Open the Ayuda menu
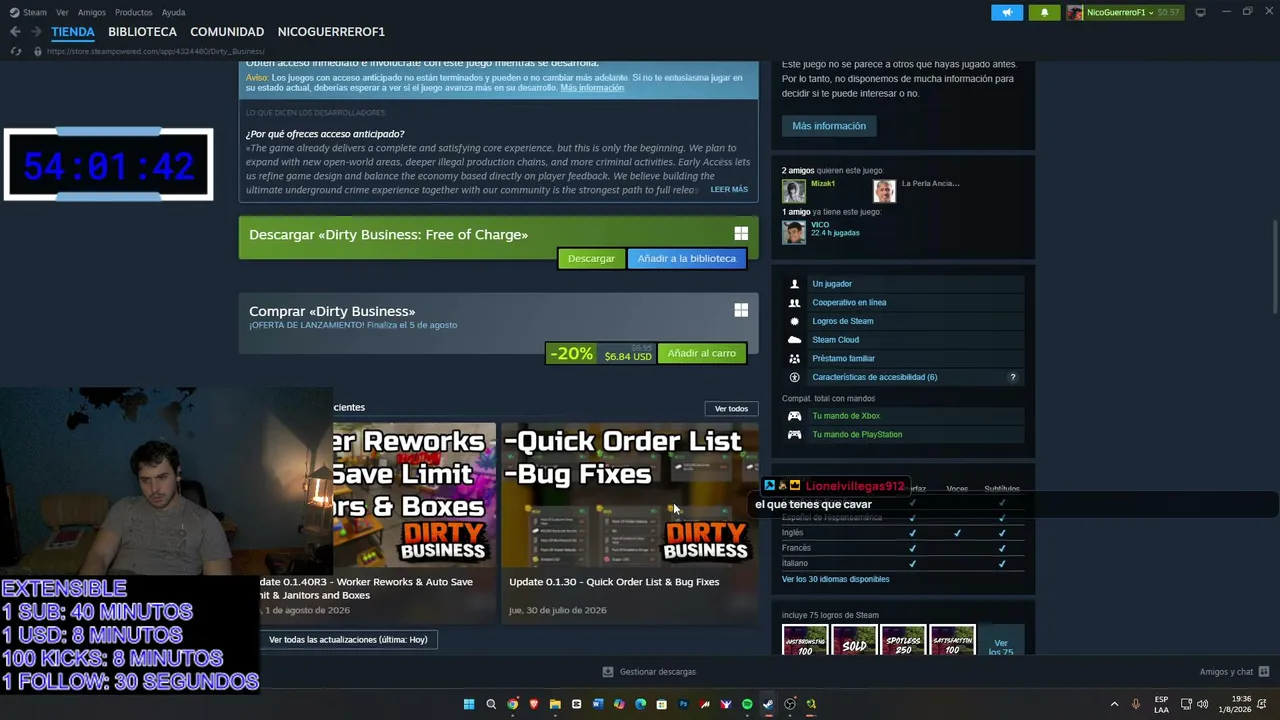 [173, 12]
